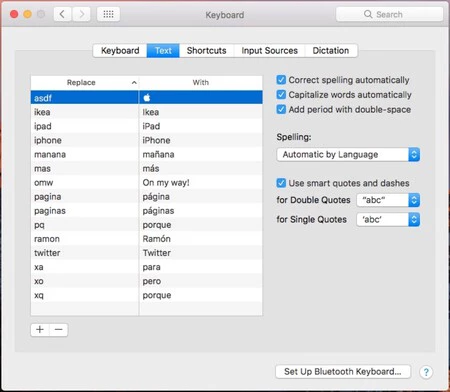Add a new text replacement with plus button
The width and height of the screenshot is (450, 392).
(x=40, y=330)
